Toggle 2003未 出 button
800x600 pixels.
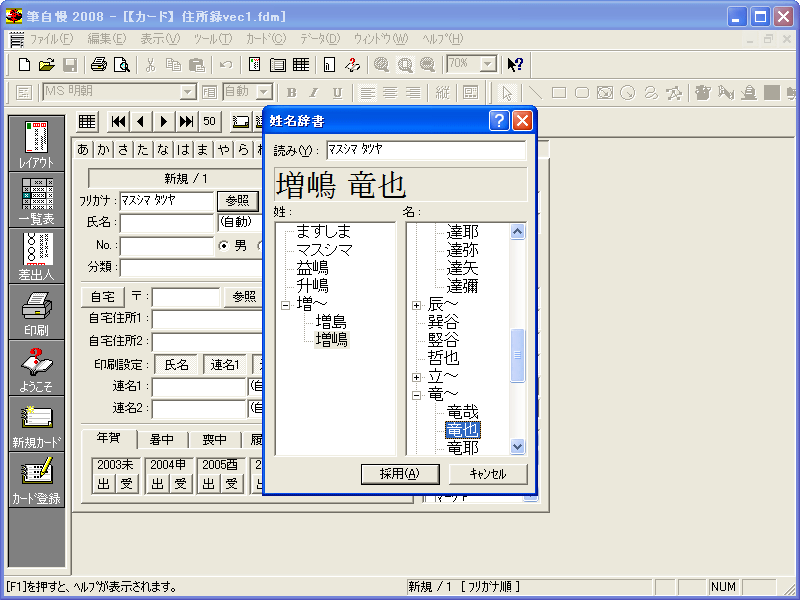pyautogui.click(x=104, y=484)
